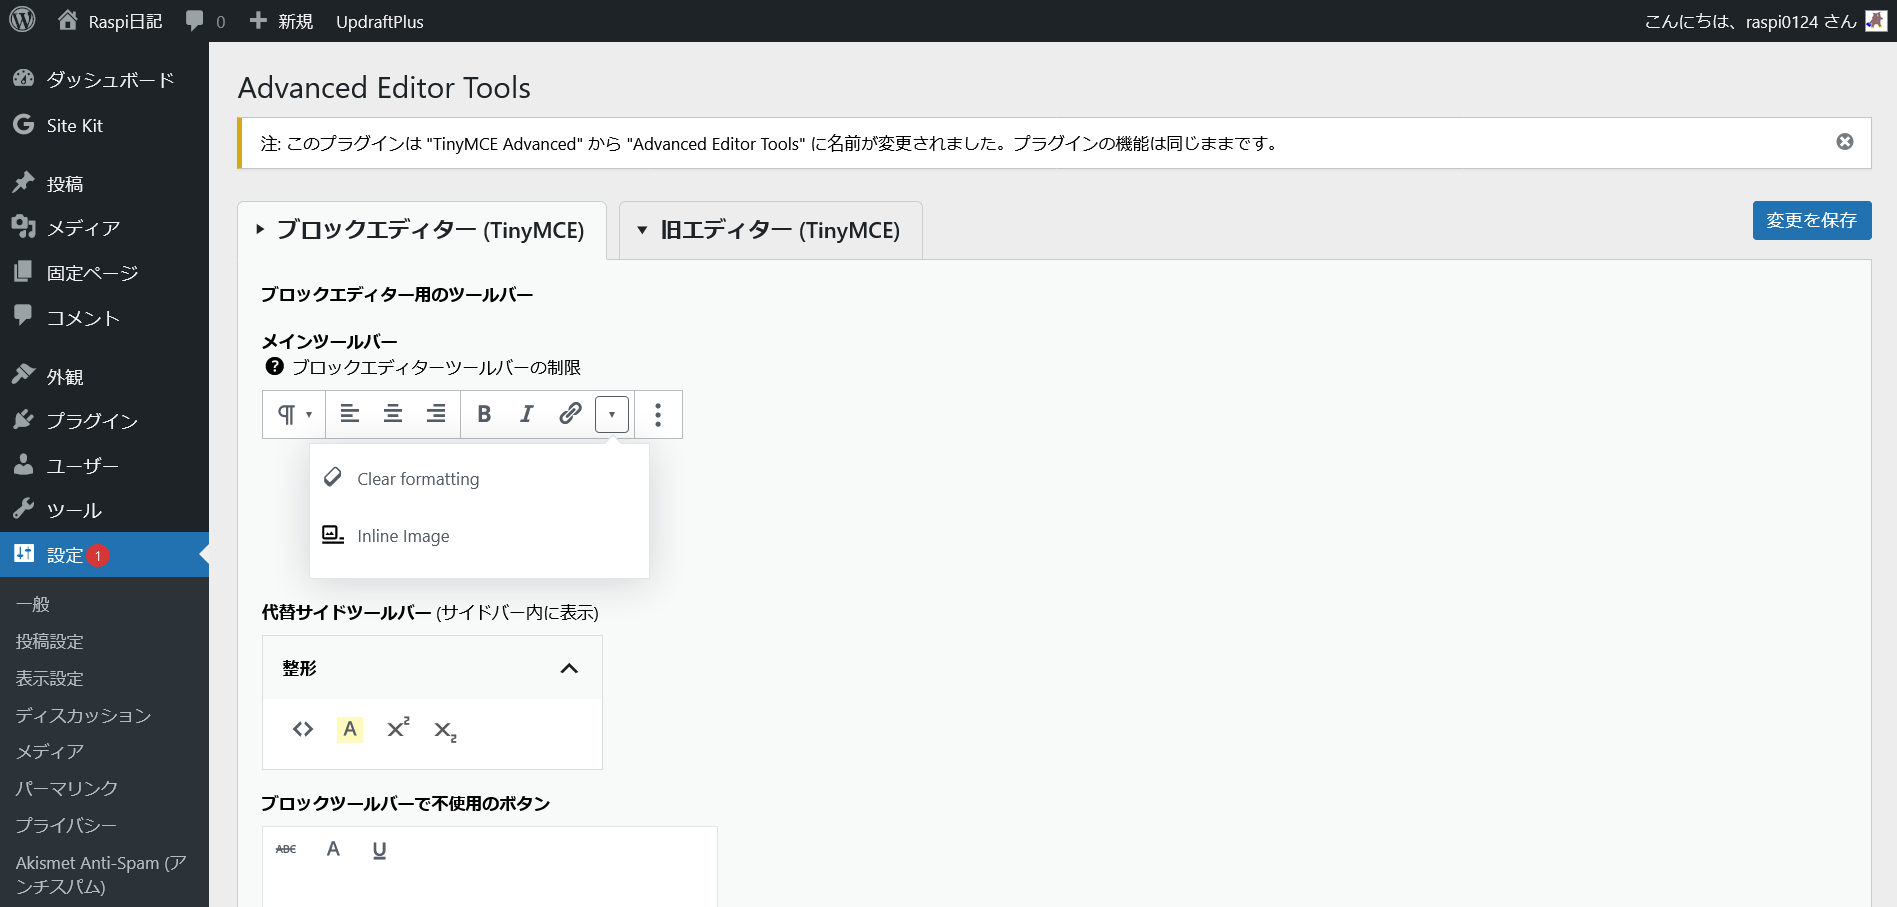The width and height of the screenshot is (1897, 907).
Task: Open the three-dot options menu
Action: point(658,414)
